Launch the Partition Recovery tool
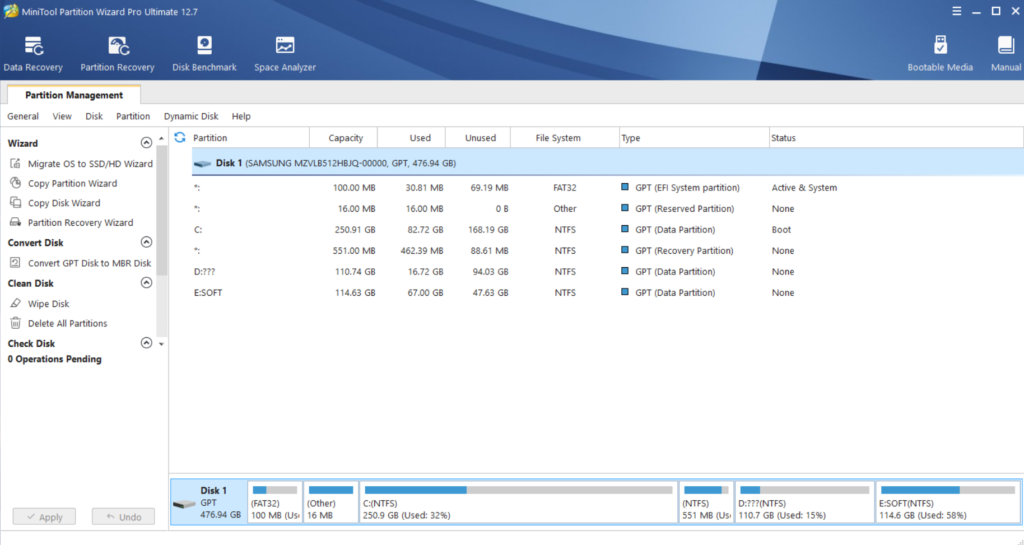Screen dimensions: 1024x545 point(117,54)
